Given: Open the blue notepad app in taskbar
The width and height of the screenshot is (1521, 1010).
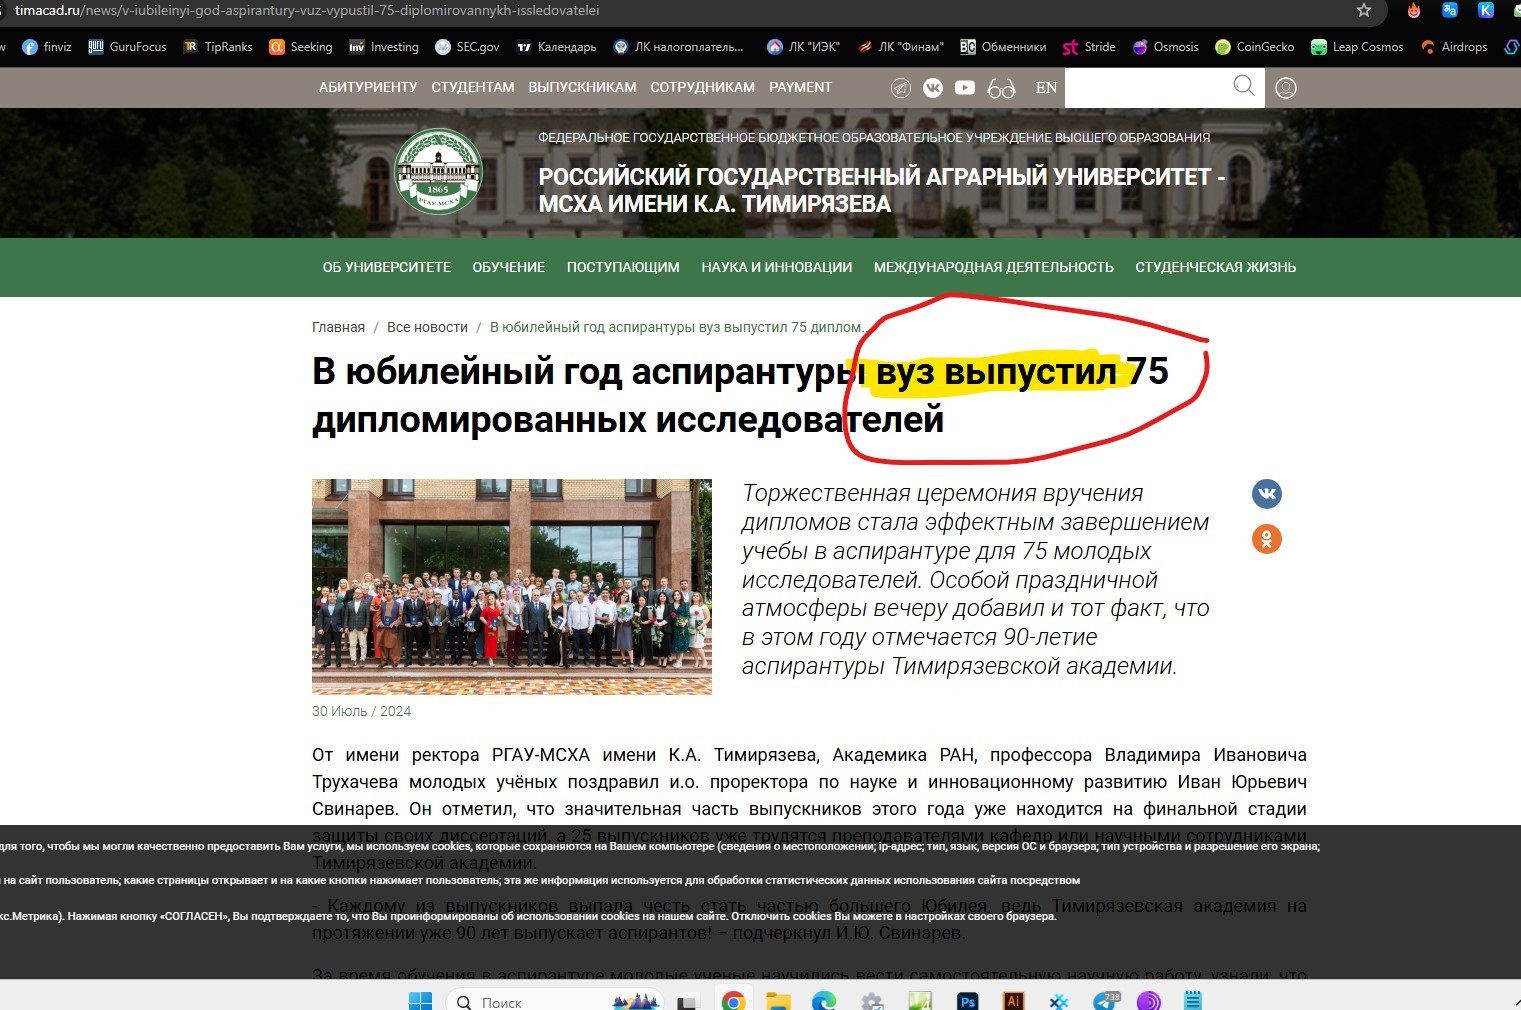Looking at the screenshot, I should (1192, 1001).
